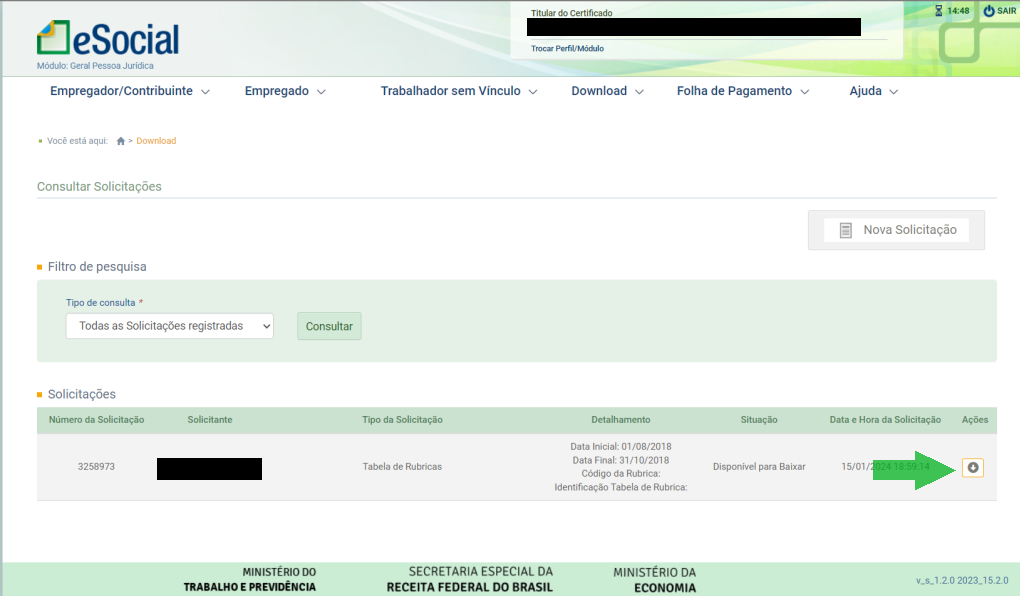Open the Empregador/Contribuinte menu
The image size is (1020, 596).
click(x=130, y=91)
